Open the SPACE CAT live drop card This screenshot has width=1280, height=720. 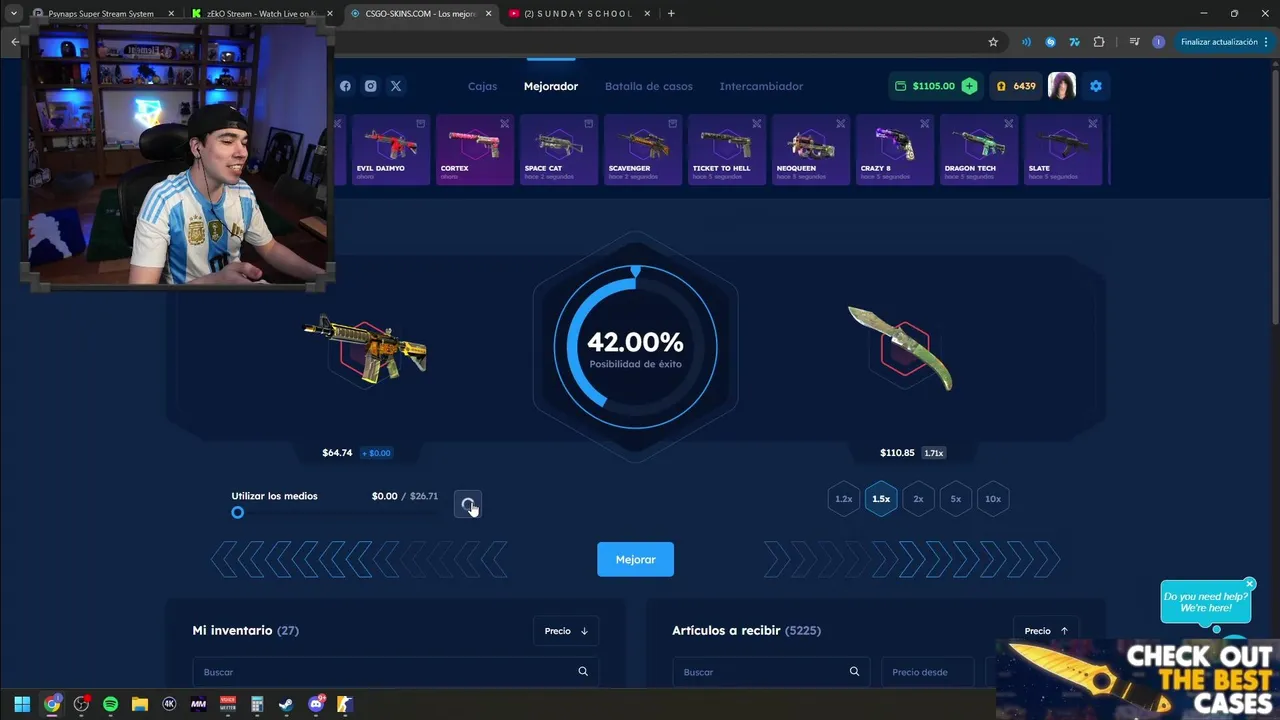tap(558, 150)
